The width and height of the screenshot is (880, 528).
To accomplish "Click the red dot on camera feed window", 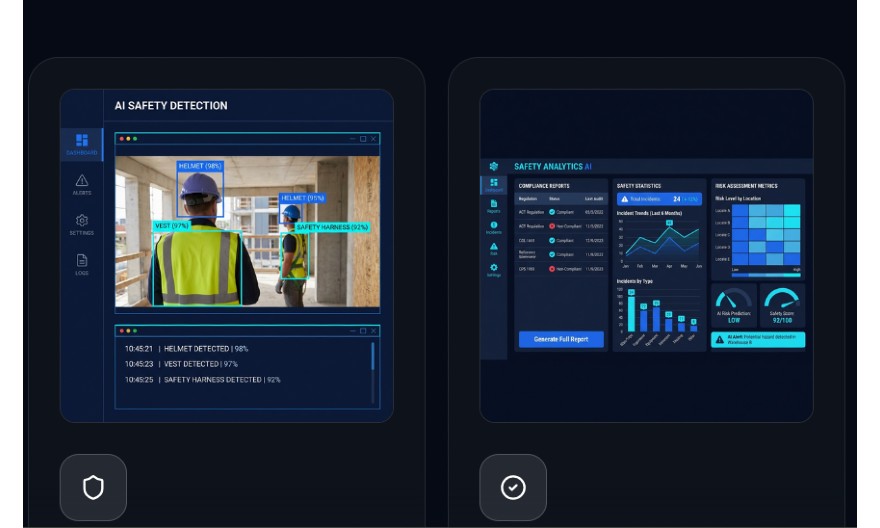I will [122, 139].
